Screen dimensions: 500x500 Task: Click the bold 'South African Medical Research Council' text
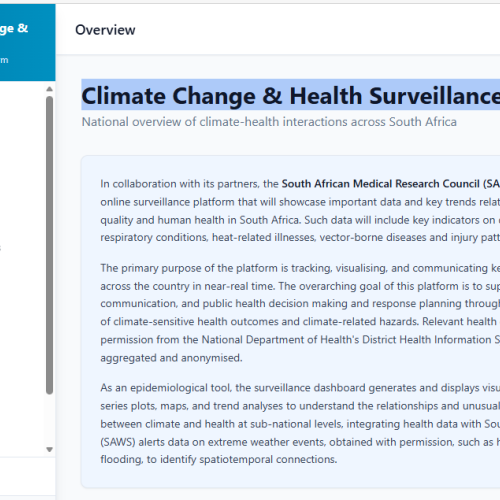(380, 184)
